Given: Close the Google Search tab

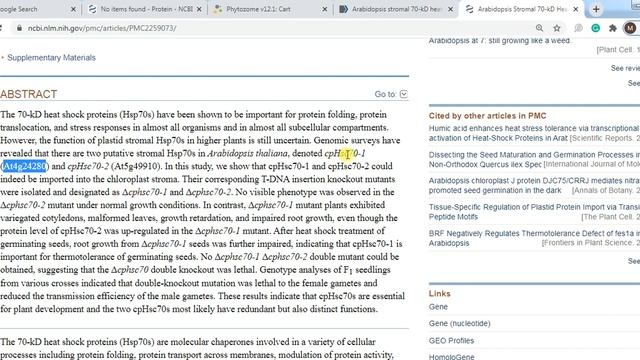Looking at the screenshot, I should pyautogui.click(x=73, y=9).
